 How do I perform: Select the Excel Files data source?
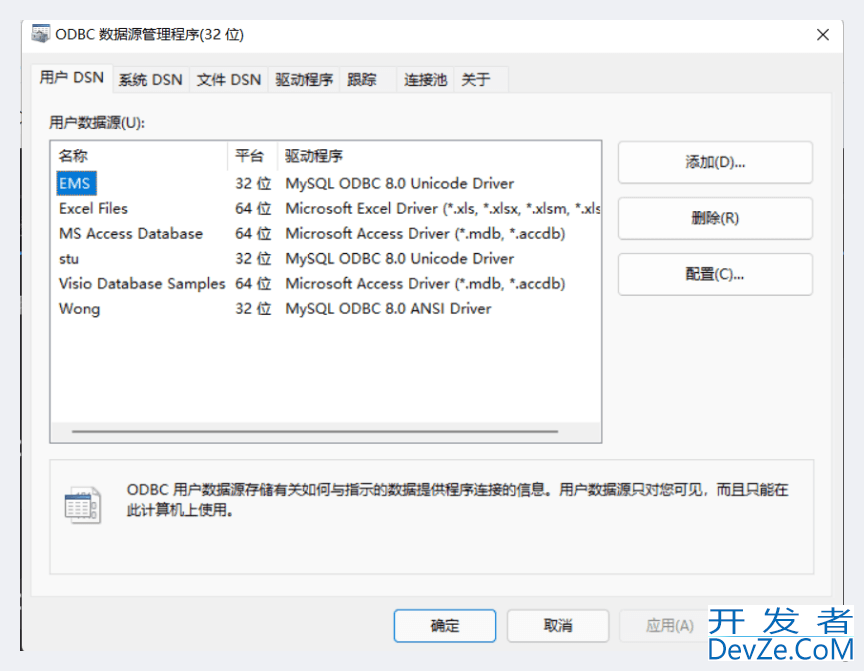coord(93,209)
